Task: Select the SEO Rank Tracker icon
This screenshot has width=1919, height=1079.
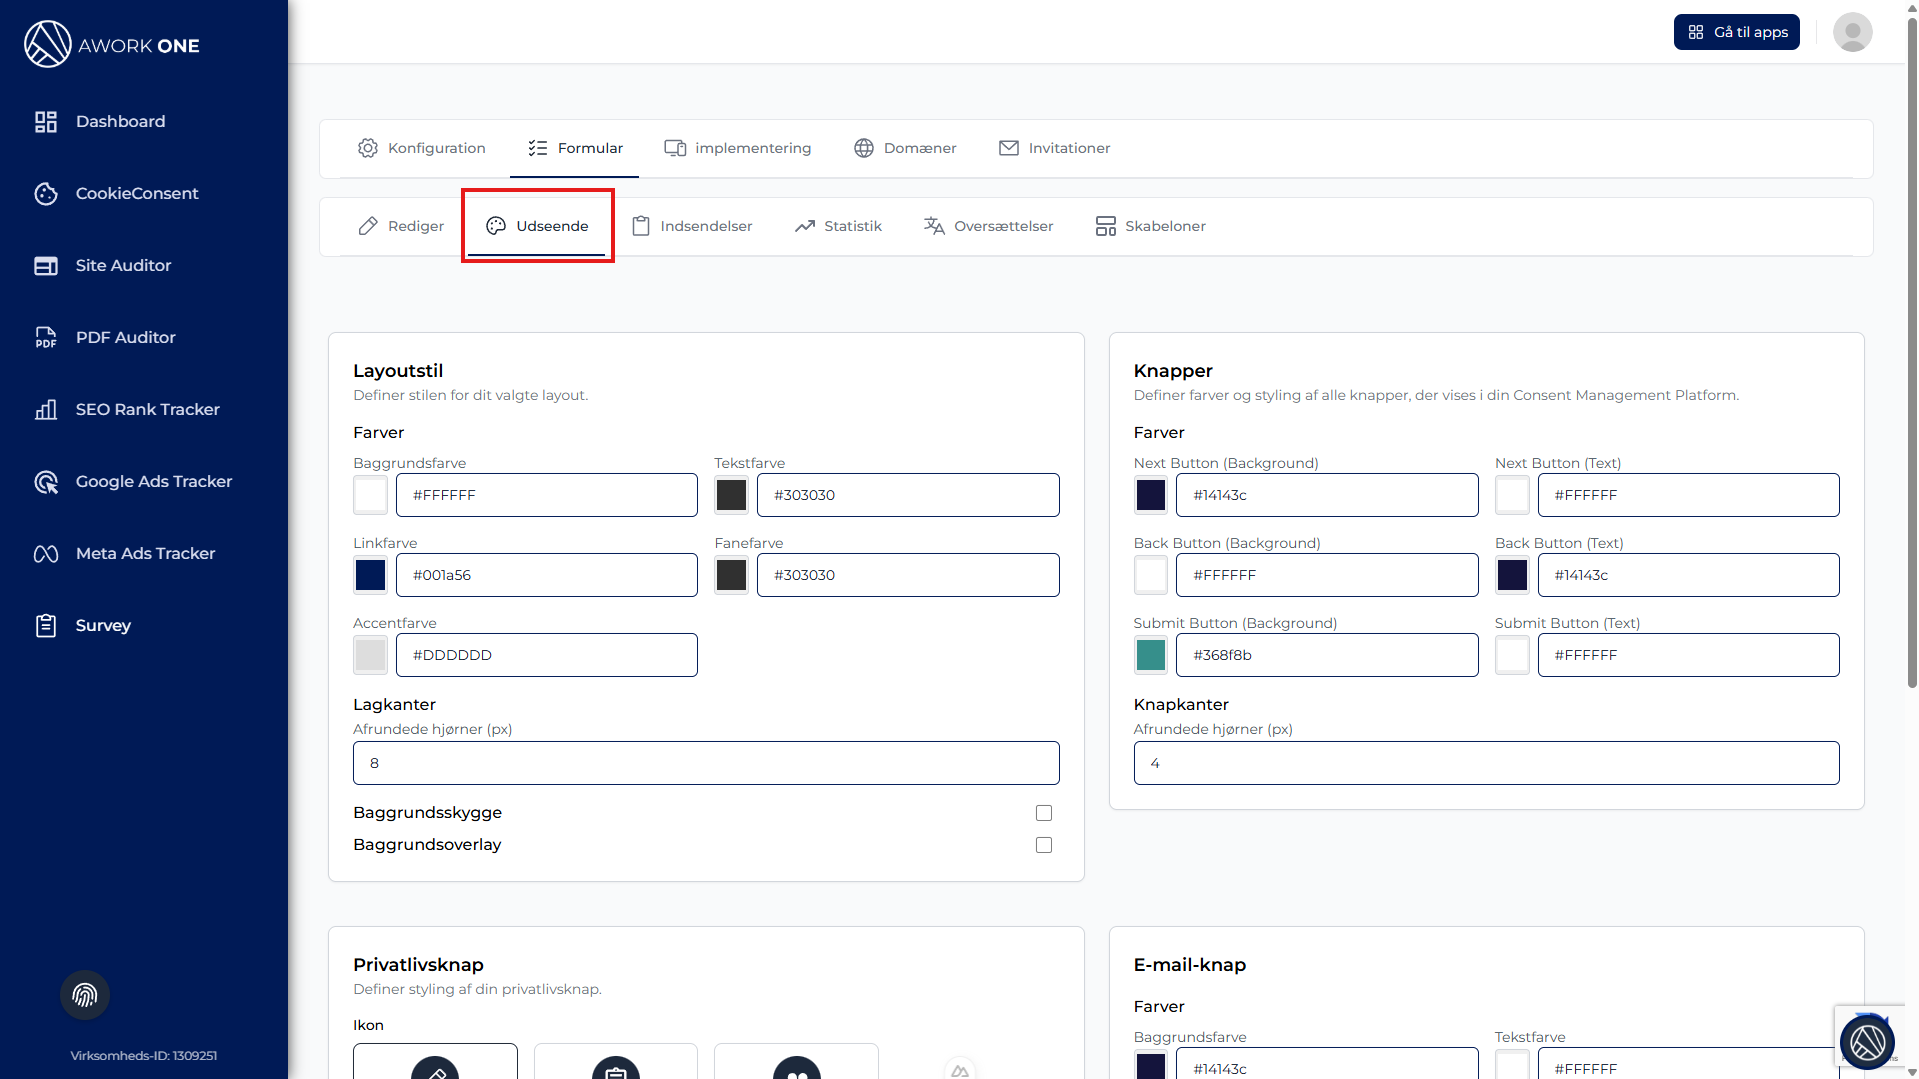Action: point(46,410)
